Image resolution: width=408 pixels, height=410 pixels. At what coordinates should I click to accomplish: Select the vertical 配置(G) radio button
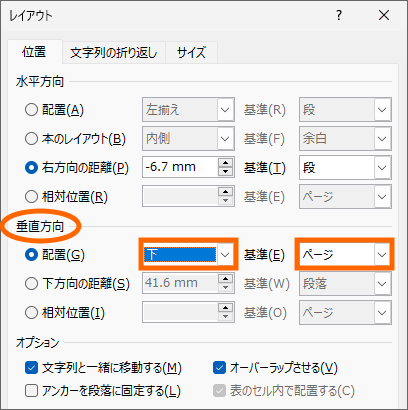point(31,255)
